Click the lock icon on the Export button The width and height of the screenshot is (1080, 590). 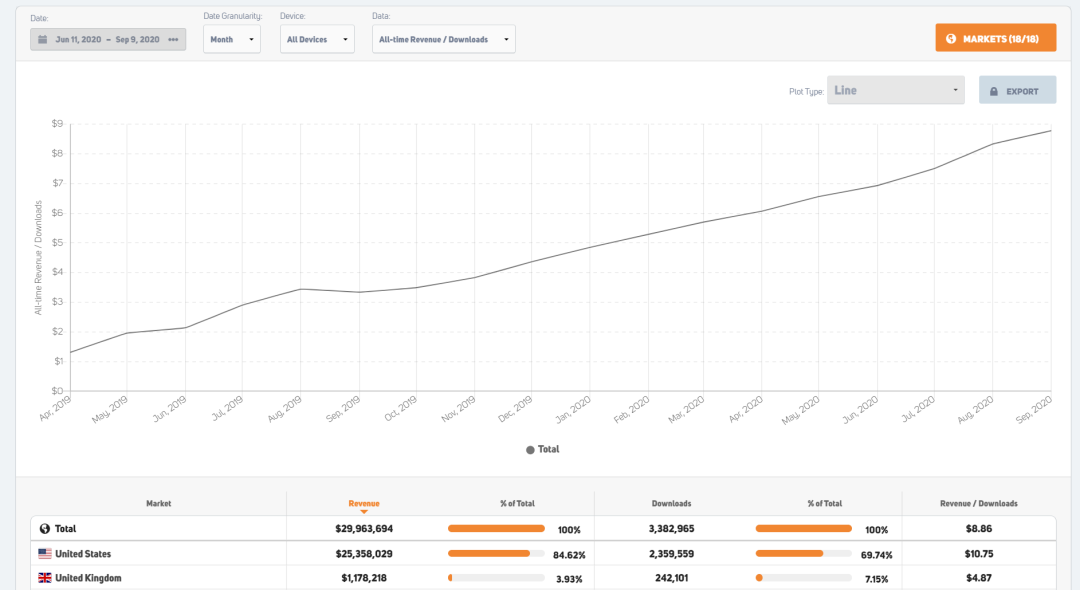click(993, 91)
